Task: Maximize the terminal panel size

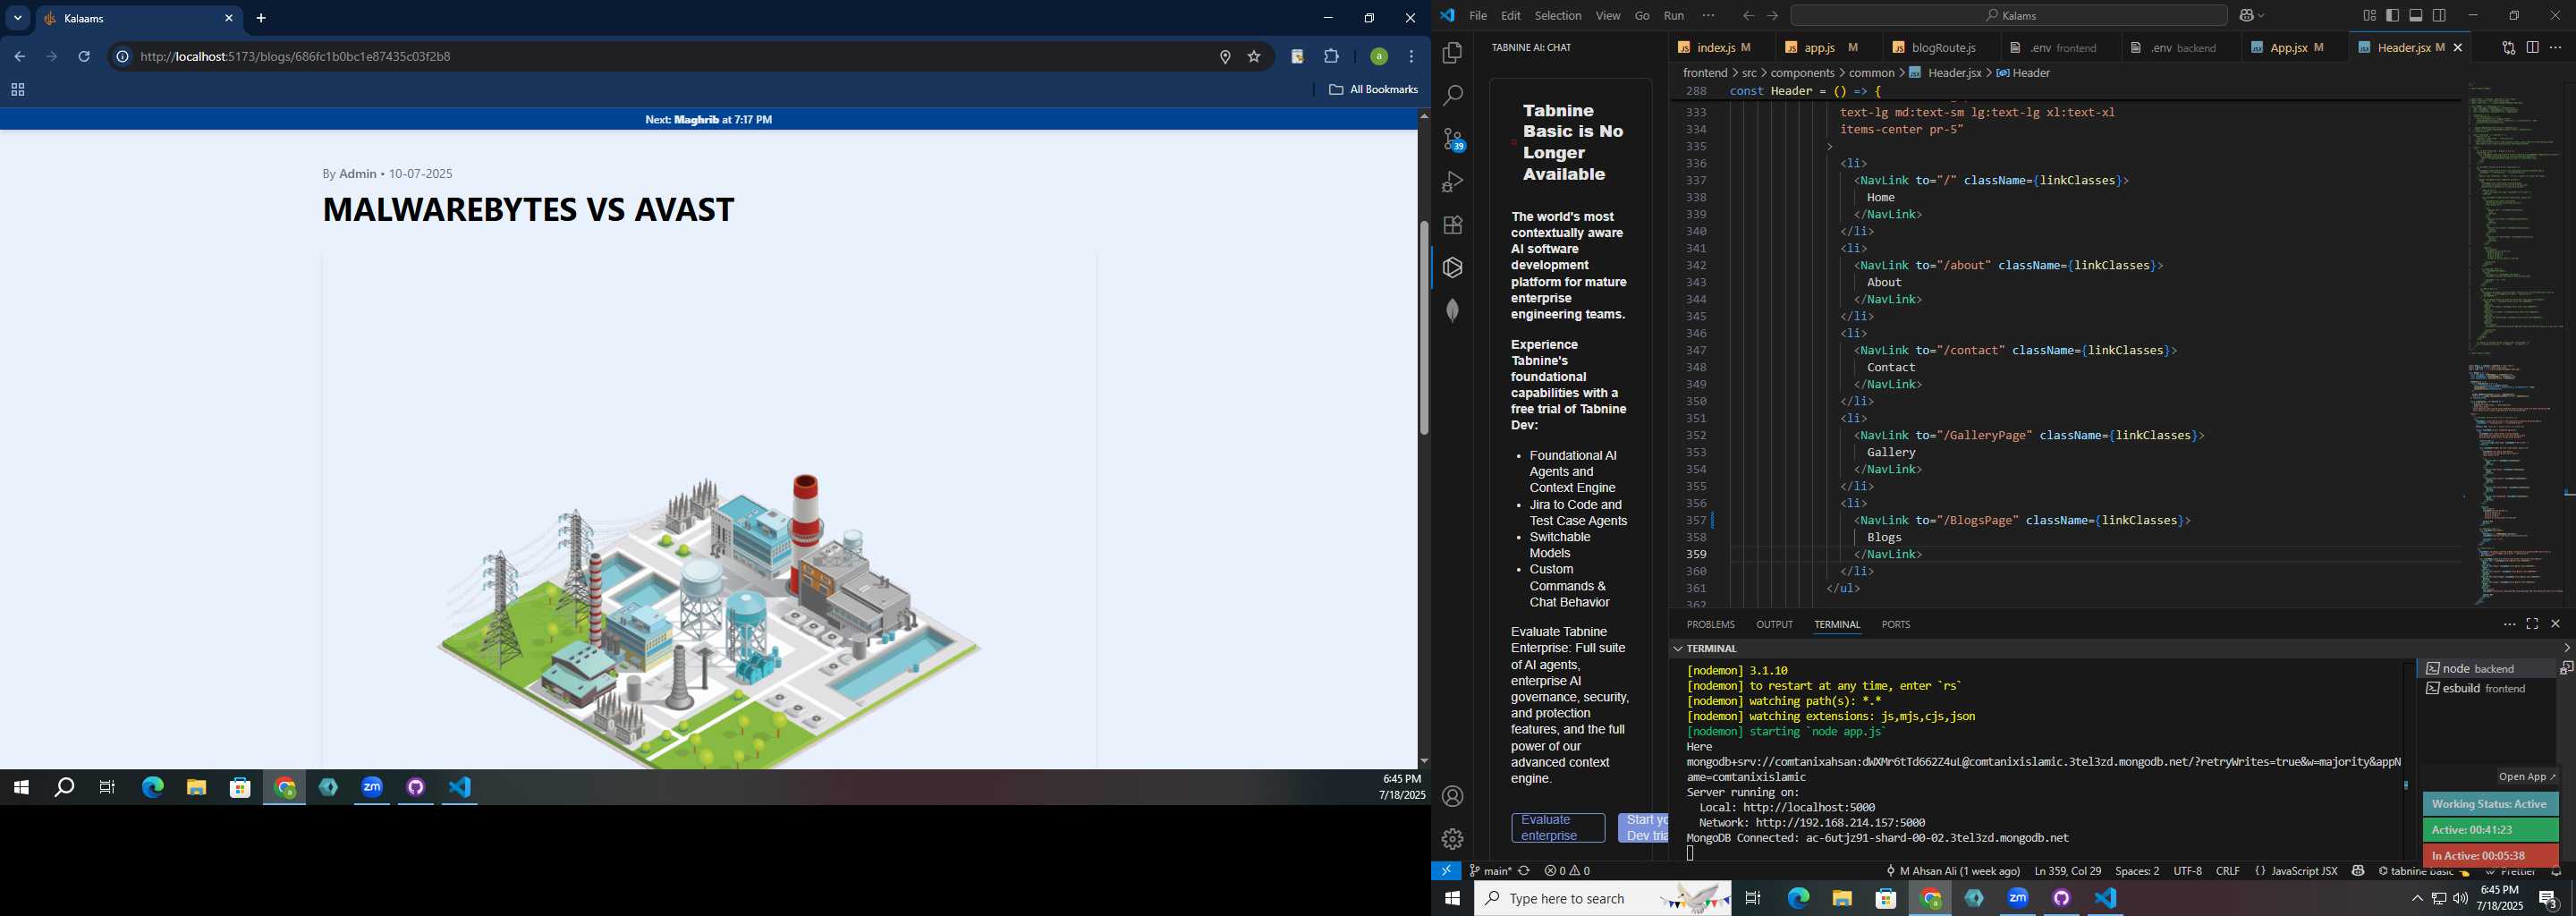Action: coord(2532,624)
